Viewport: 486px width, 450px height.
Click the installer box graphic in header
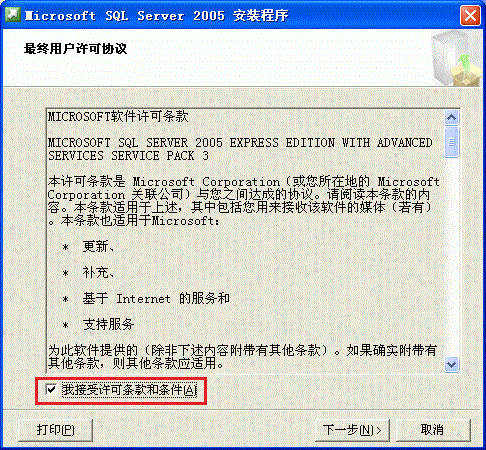coord(457,59)
